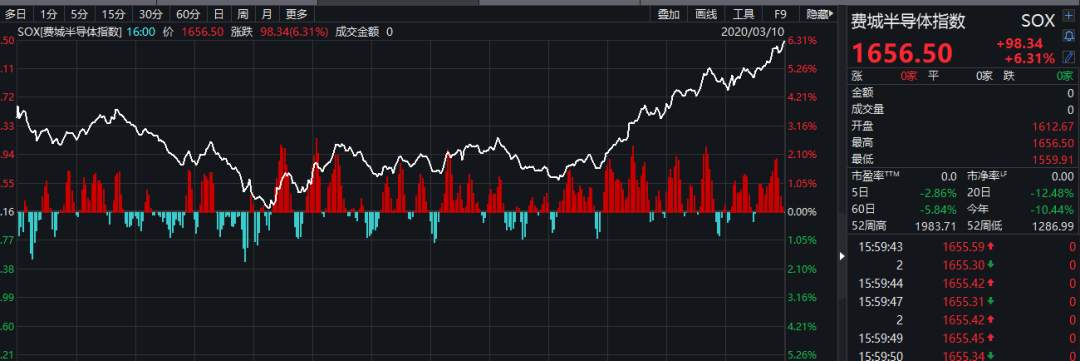Screen dimensions: 1080x361
Task: Open the 工具 tools menu
Action: click(x=743, y=14)
